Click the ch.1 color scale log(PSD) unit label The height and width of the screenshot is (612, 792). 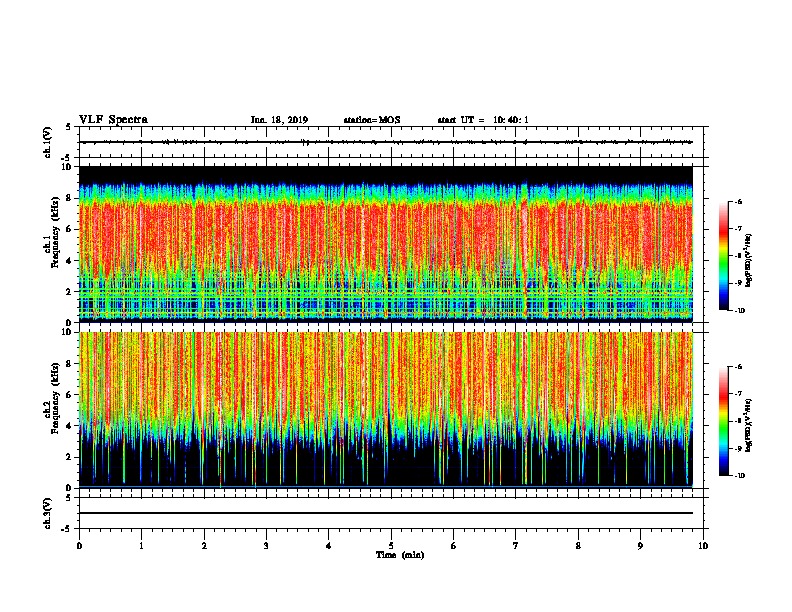click(x=748, y=260)
